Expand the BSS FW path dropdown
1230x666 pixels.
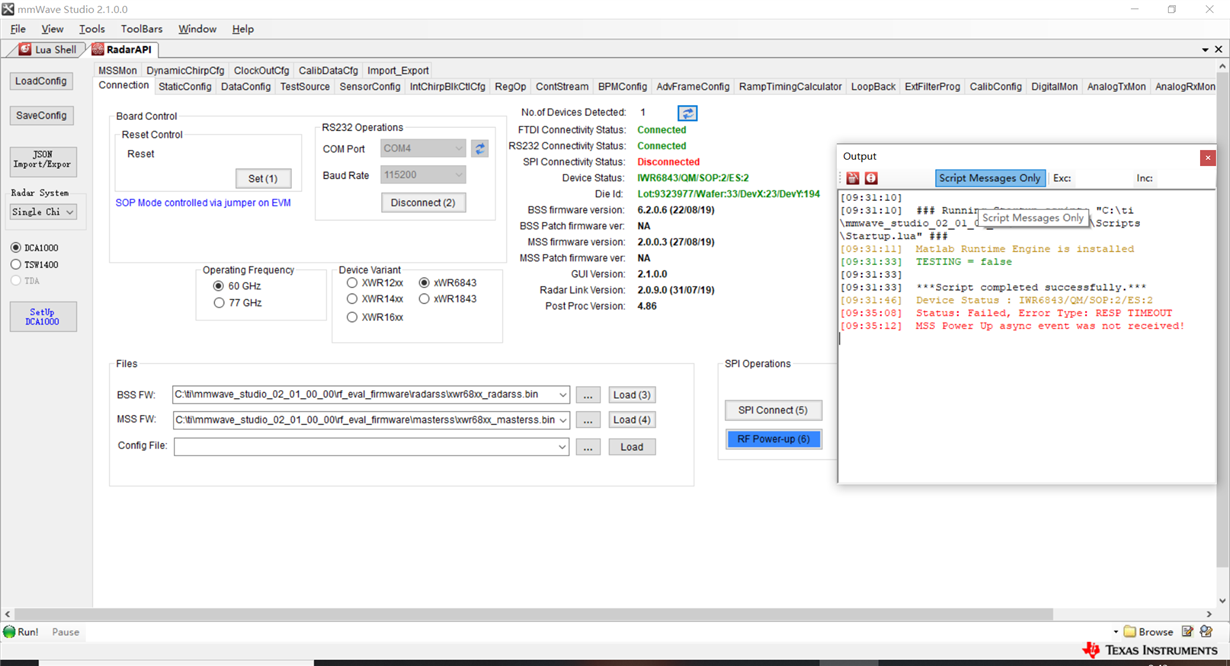[x=563, y=395]
